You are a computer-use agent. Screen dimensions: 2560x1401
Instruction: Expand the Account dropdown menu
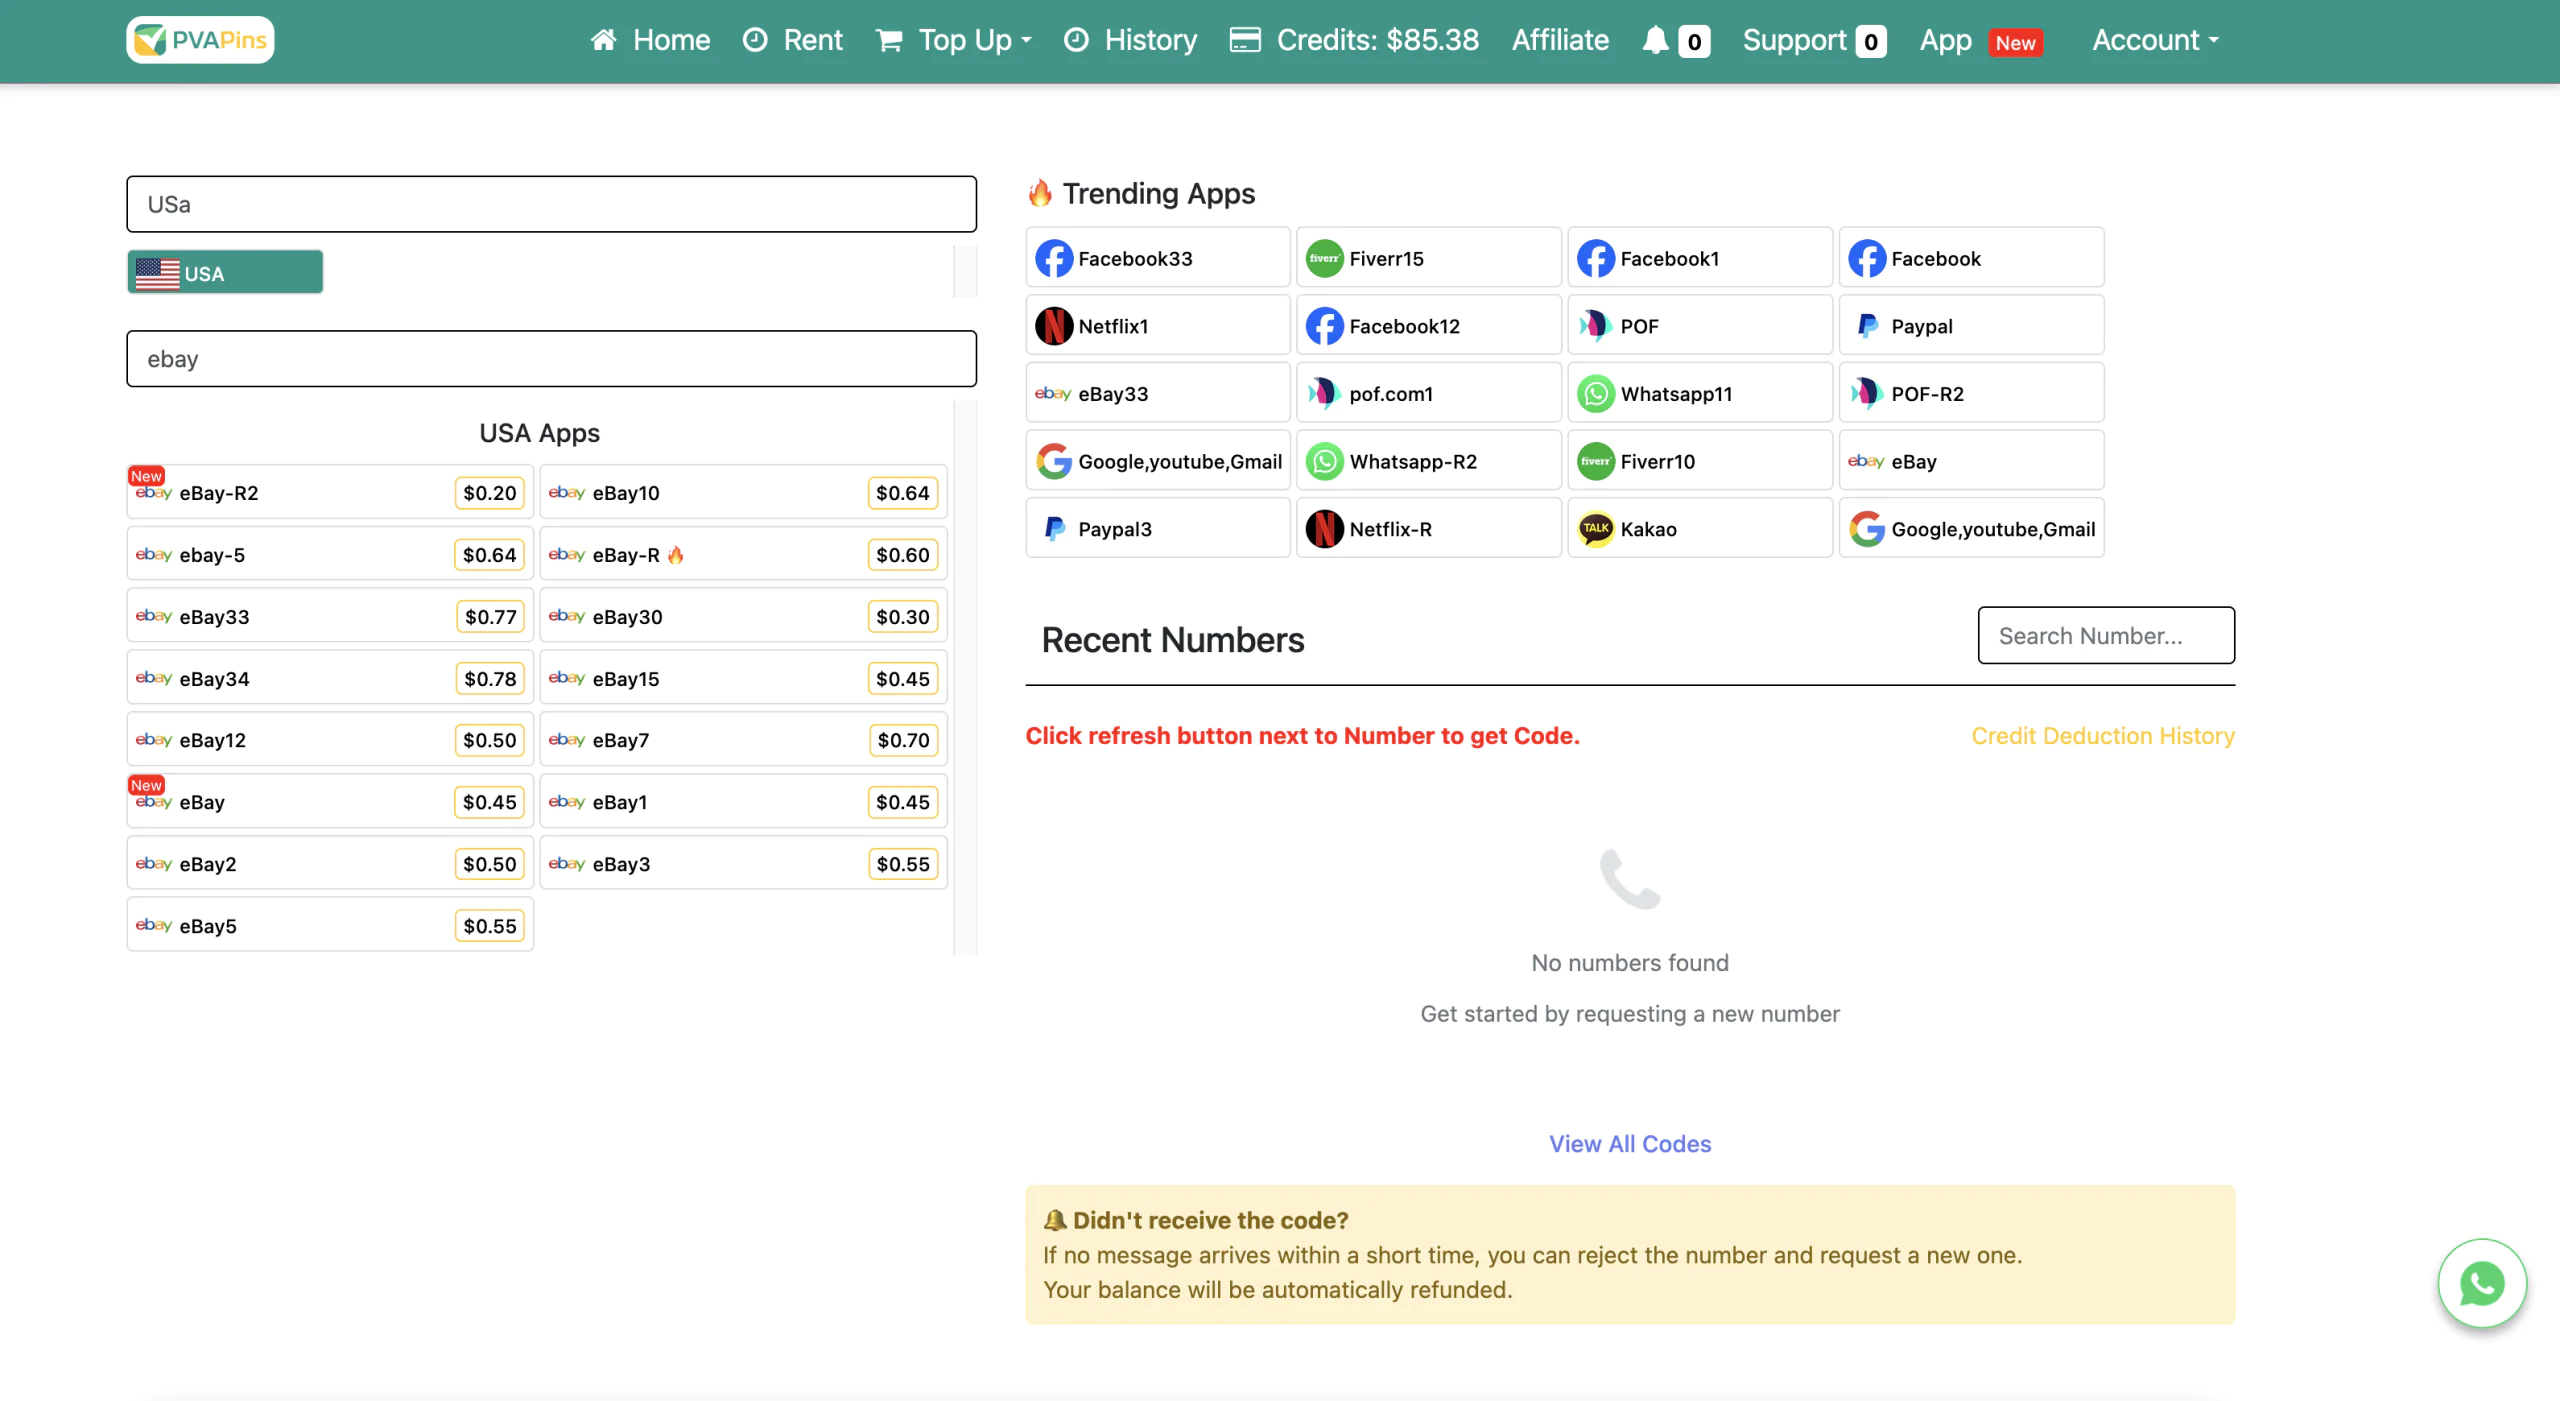(2155, 40)
